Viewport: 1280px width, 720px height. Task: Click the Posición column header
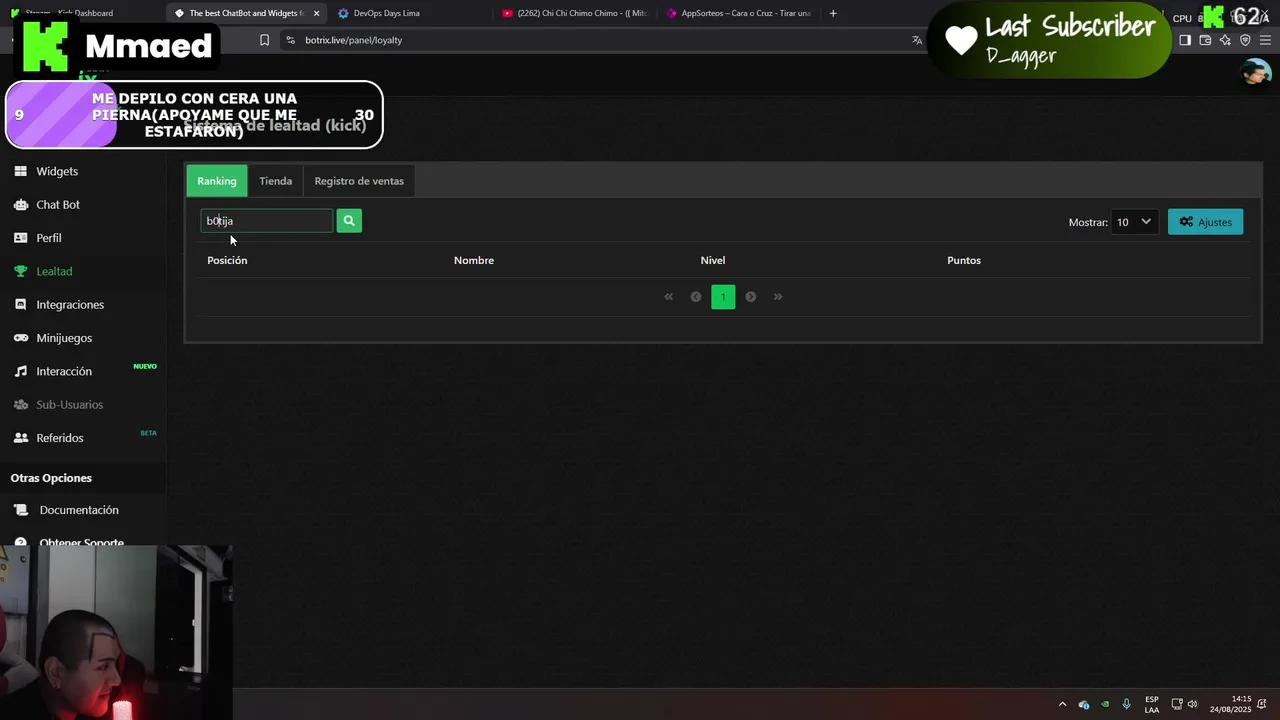click(x=227, y=260)
